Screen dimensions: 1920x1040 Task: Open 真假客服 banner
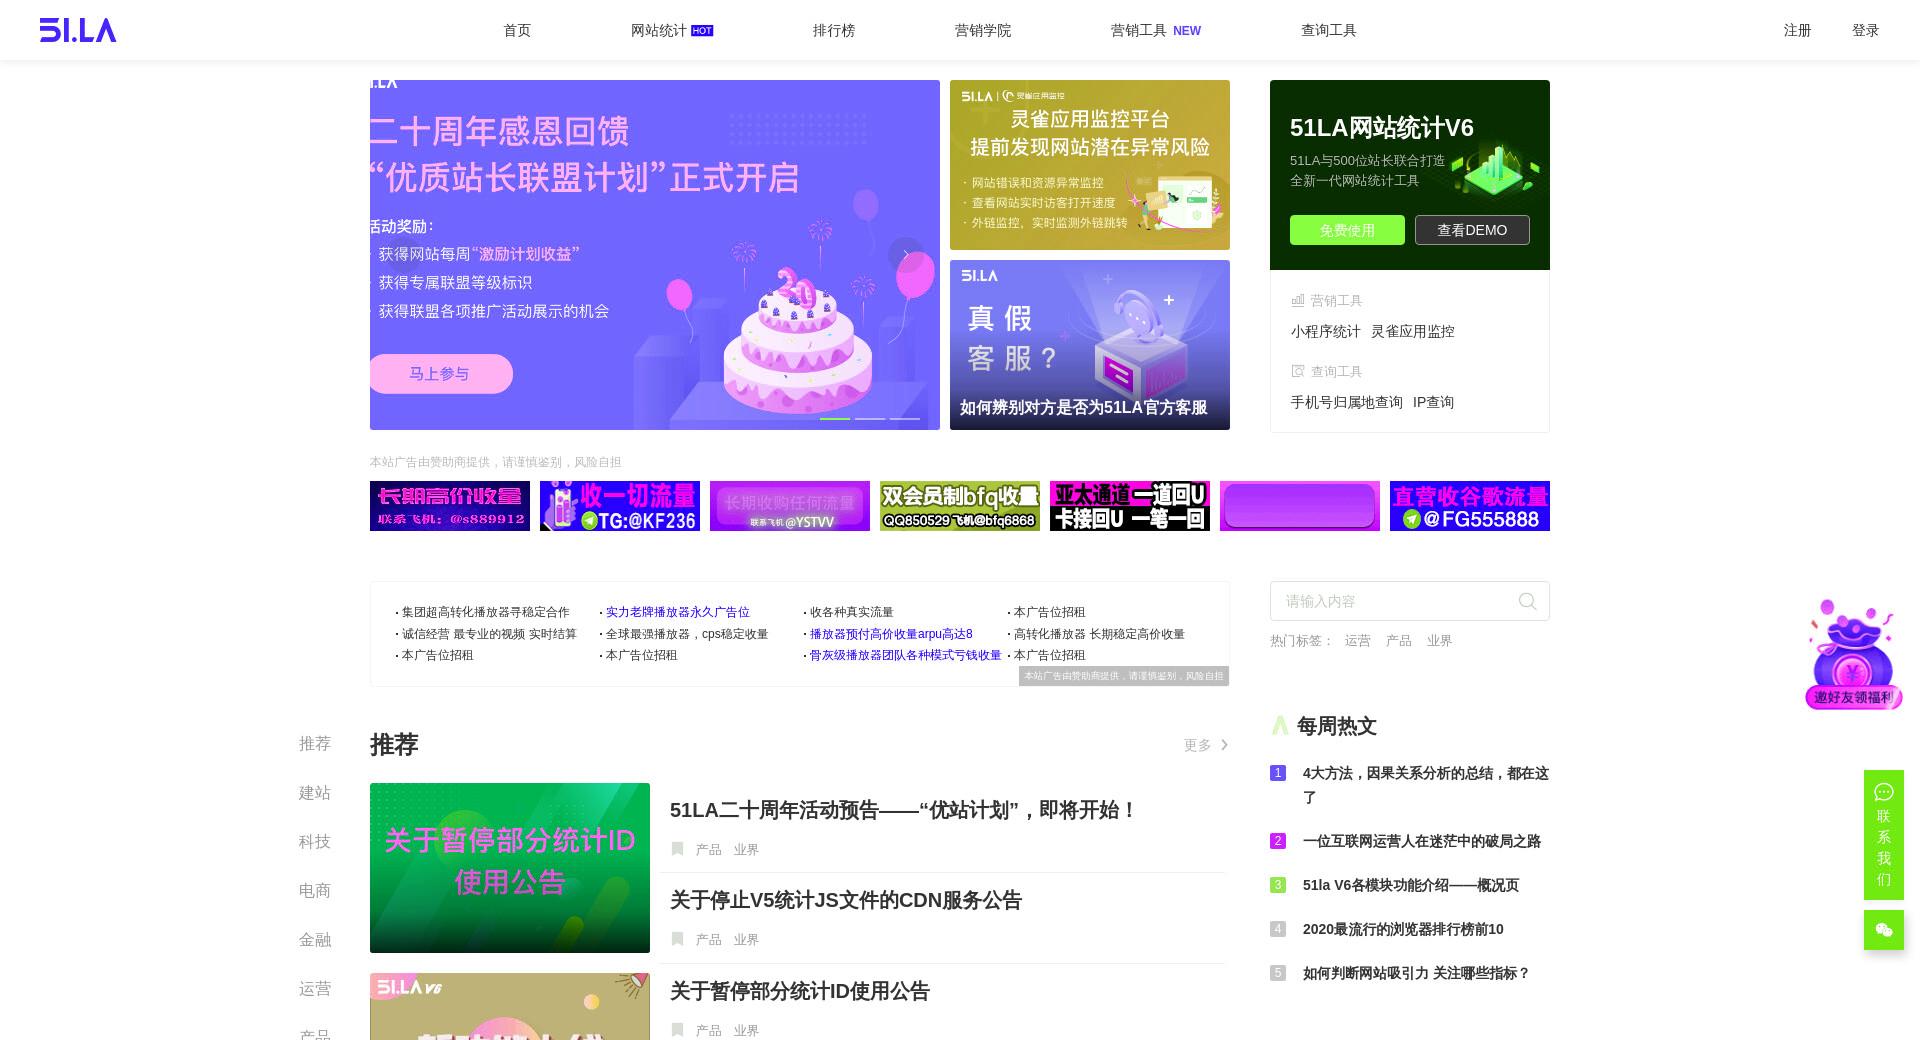[x=1090, y=345]
